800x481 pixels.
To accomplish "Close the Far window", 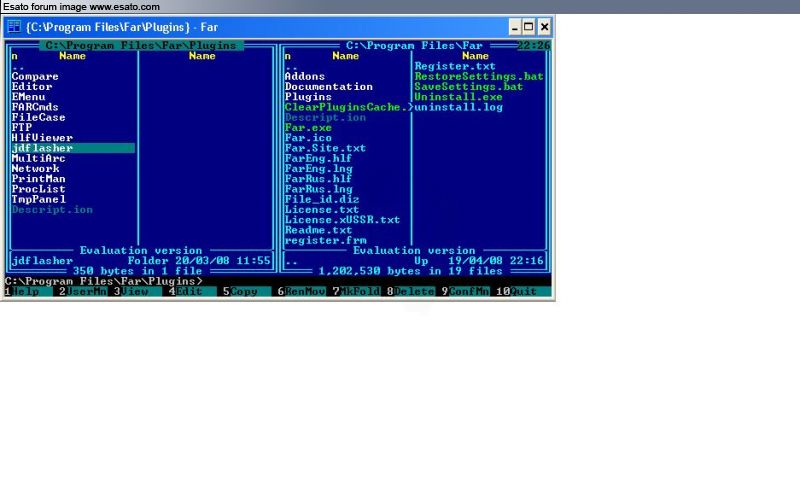I will (x=544, y=27).
